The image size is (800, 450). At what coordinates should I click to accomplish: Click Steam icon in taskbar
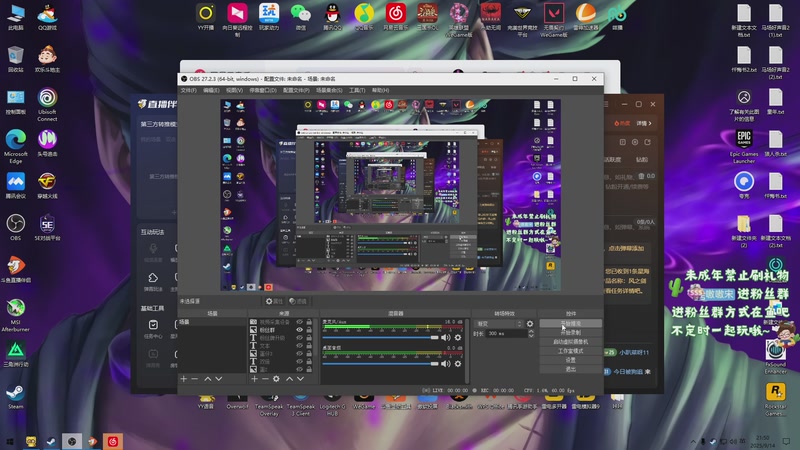coord(51,441)
